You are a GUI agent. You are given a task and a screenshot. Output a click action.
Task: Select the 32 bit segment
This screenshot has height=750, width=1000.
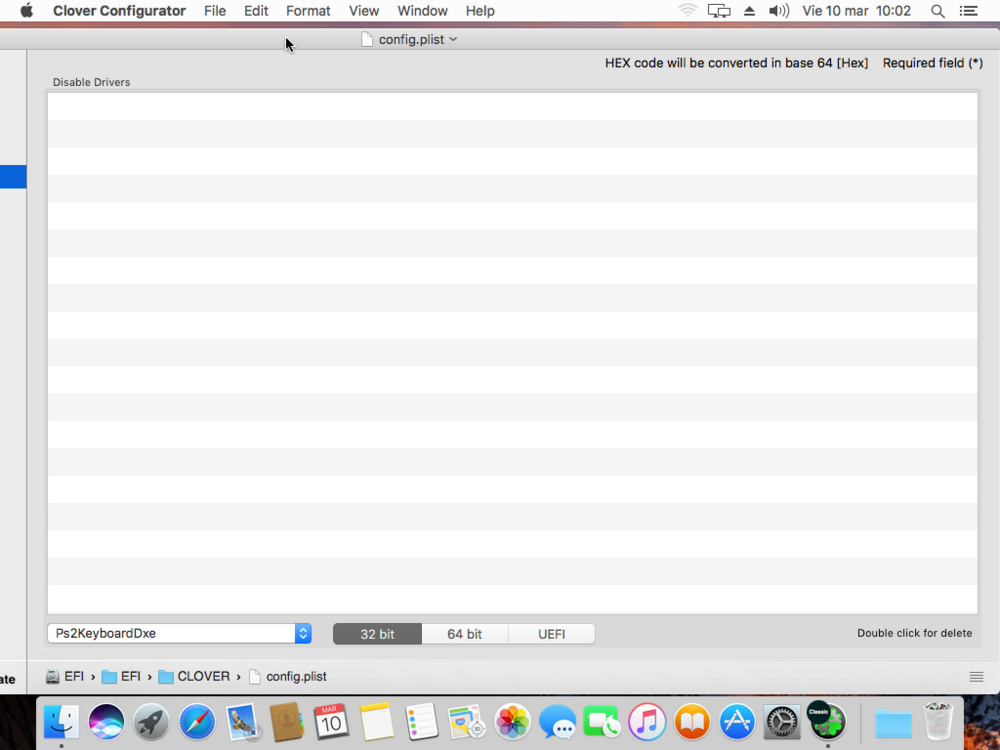point(377,634)
